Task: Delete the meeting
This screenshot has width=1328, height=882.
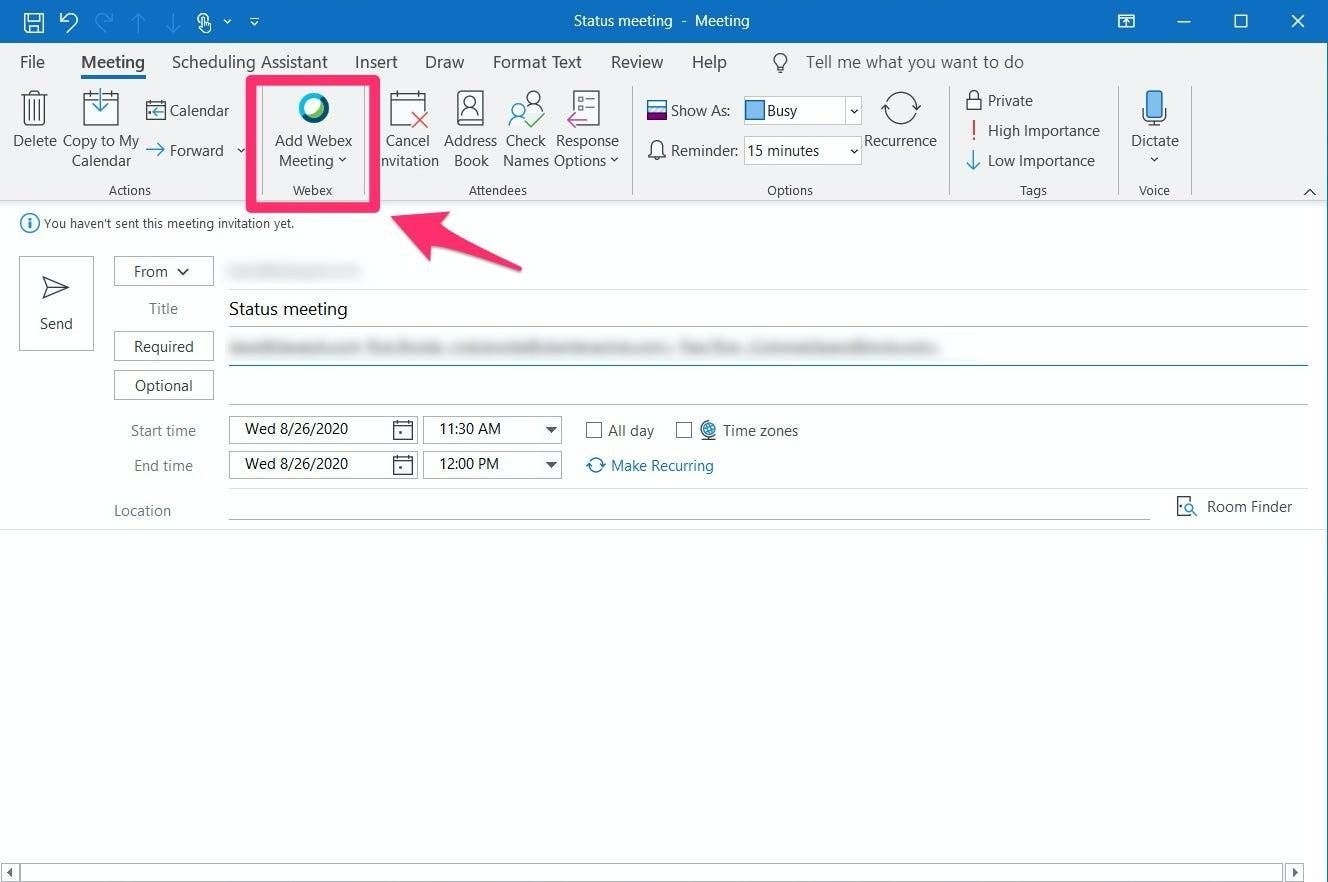Action: [34, 120]
